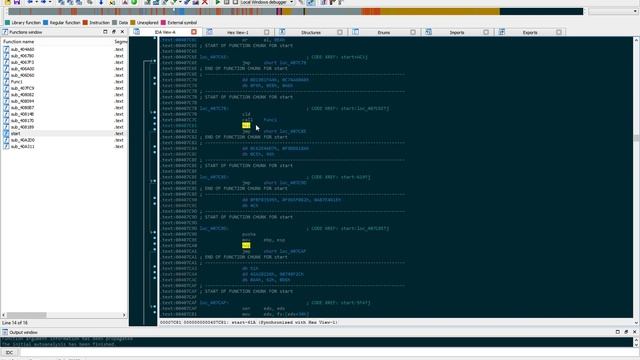The width and height of the screenshot is (640, 360).
Task: Click the Functions window scroll-left arrow
Action: (4, 315)
